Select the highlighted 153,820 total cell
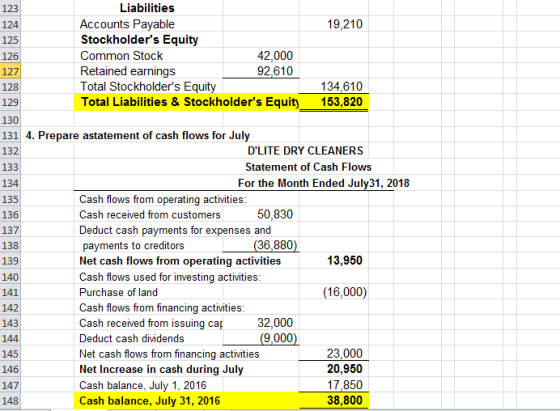The image size is (560, 411). point(334,102)
